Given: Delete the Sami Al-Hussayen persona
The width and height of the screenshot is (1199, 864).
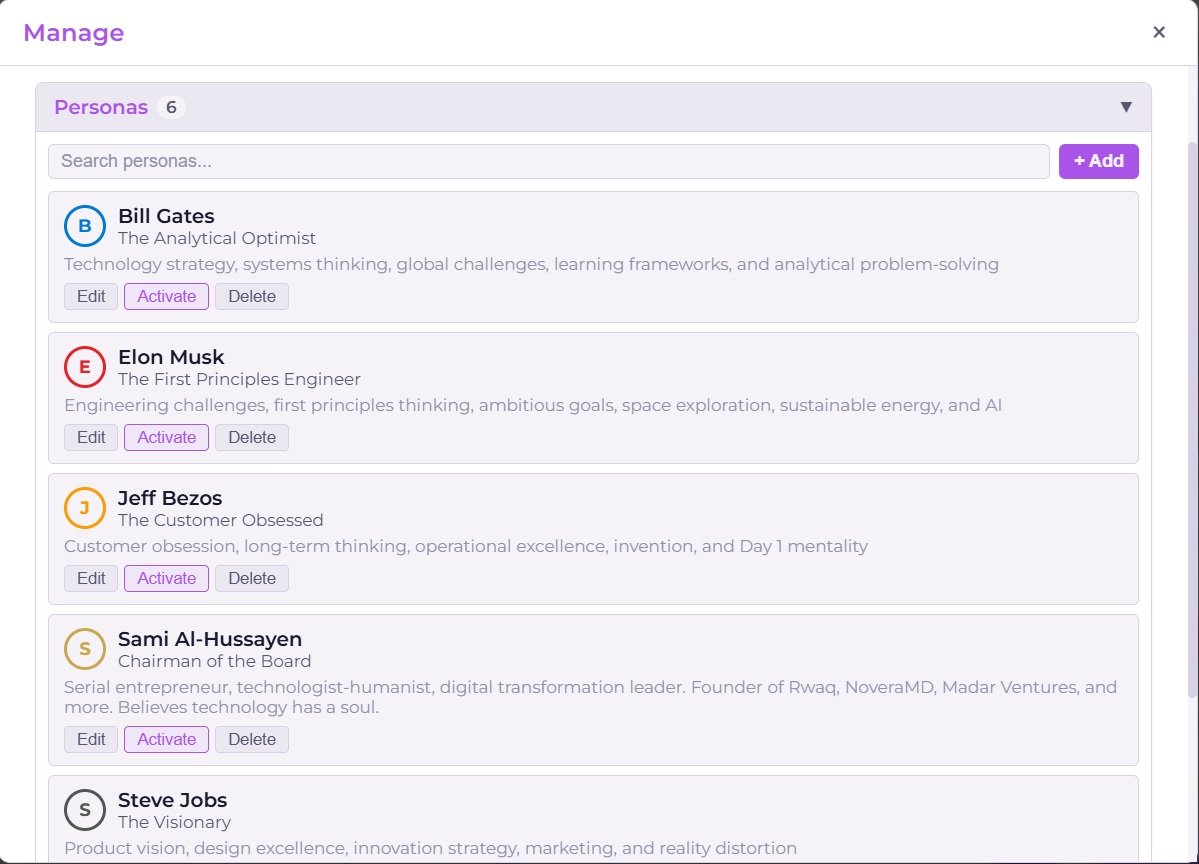Looking at the screenshot, I should (252, 739).
